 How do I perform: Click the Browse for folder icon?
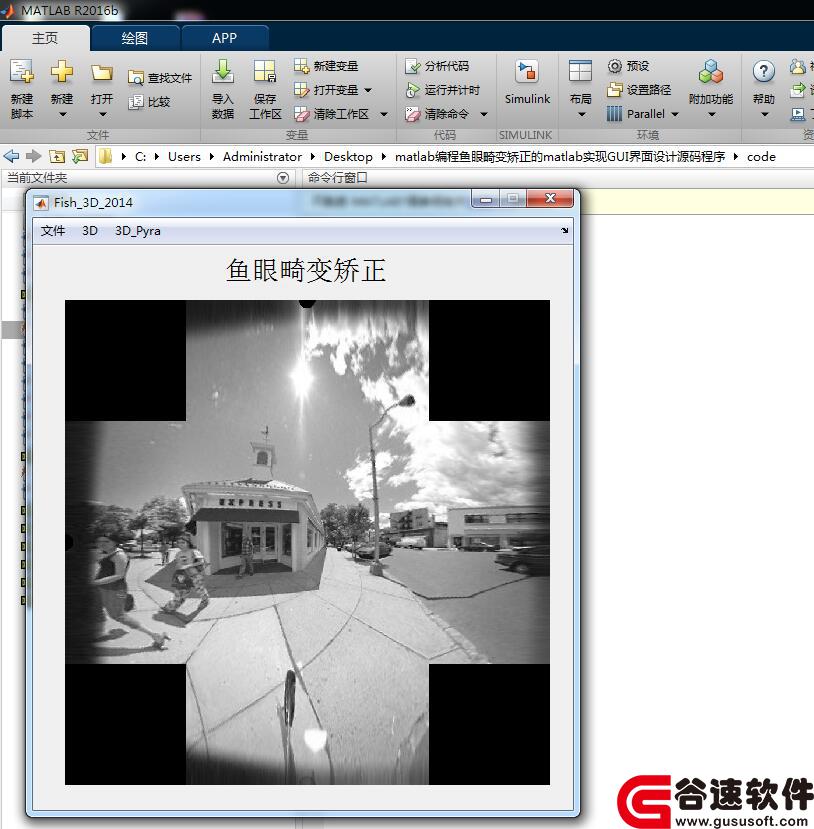(x=80, y=156)
